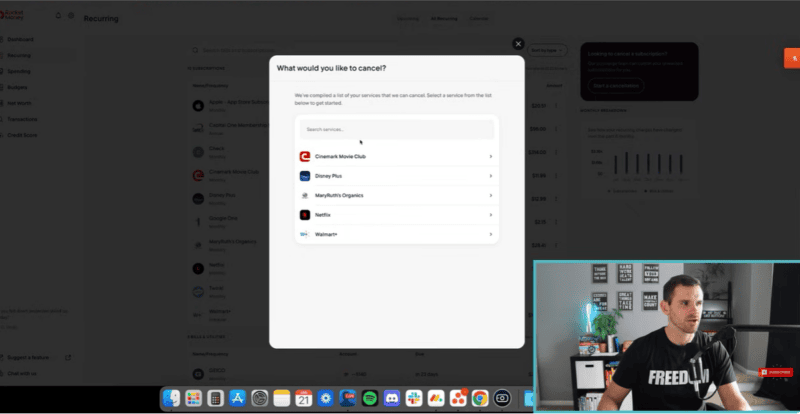
Task: Switch to the Calendar tab
Action: [x=479, y=19]
